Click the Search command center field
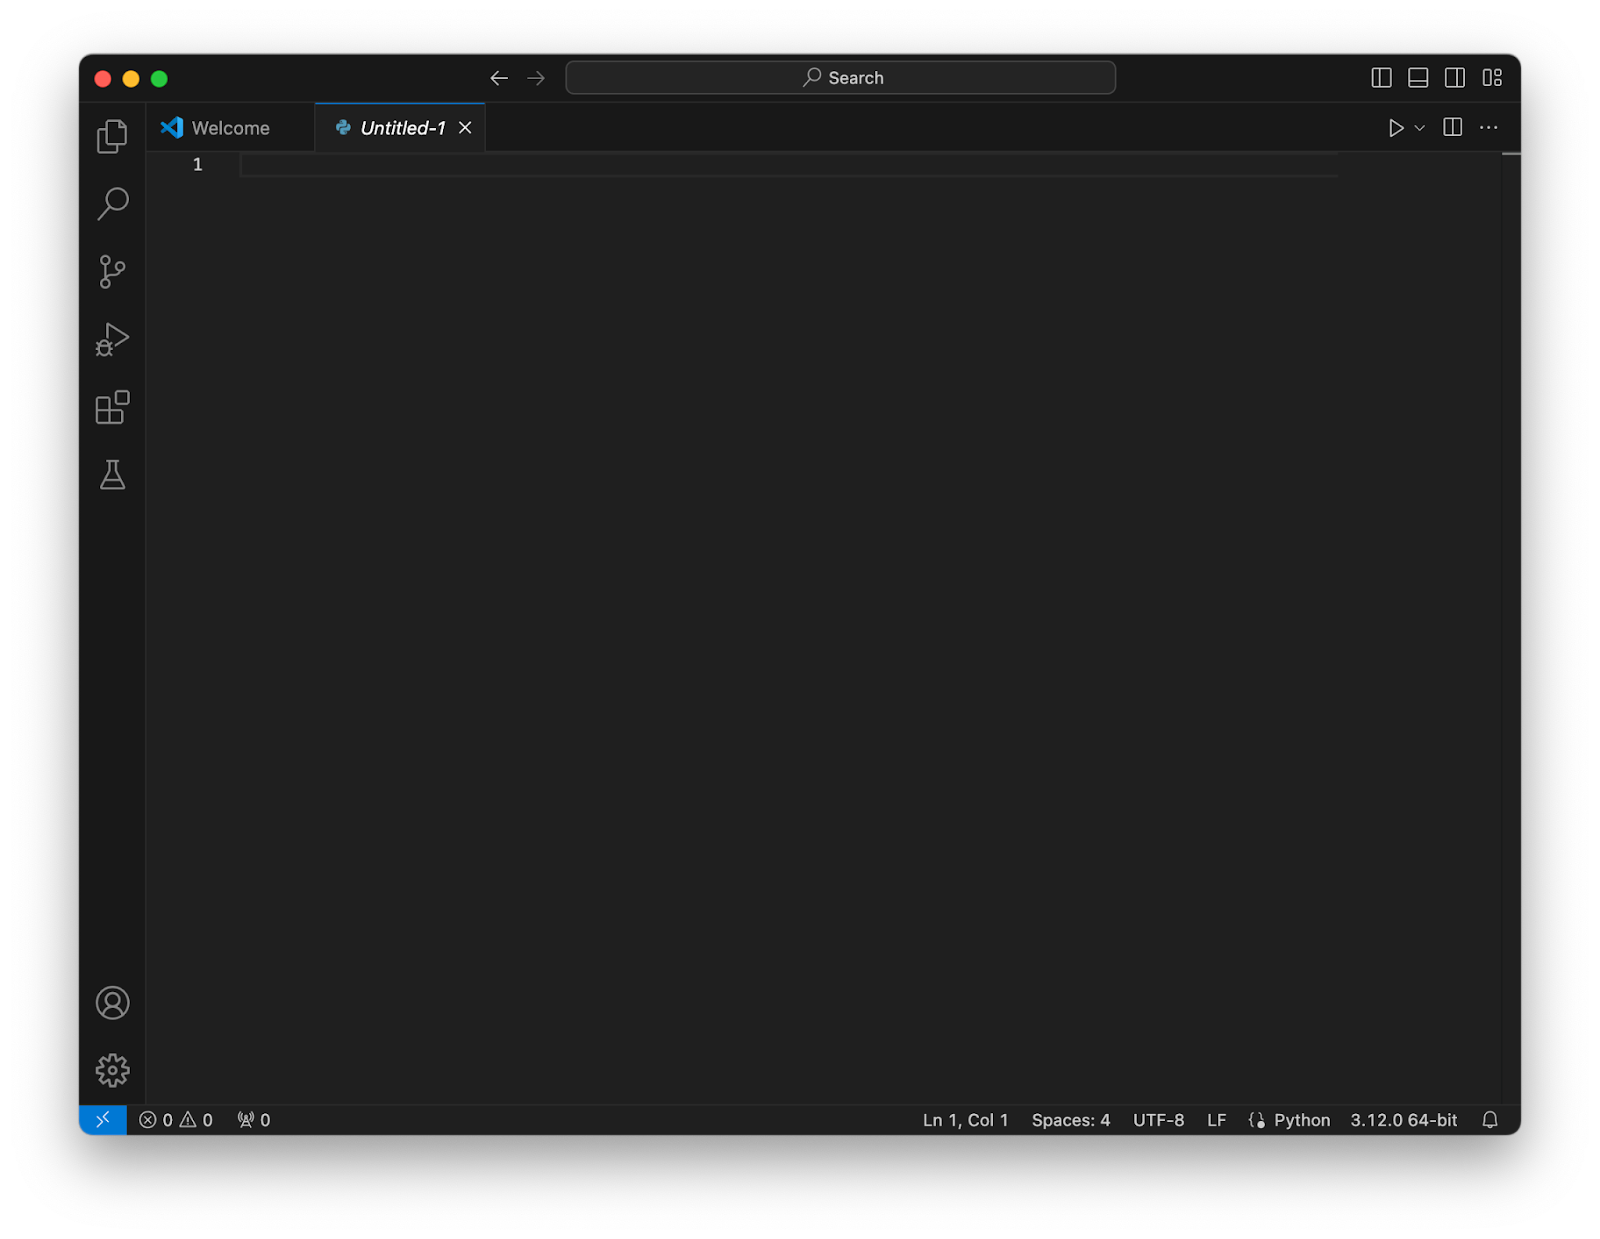1600x1239 pixels. tap(840, 78)
